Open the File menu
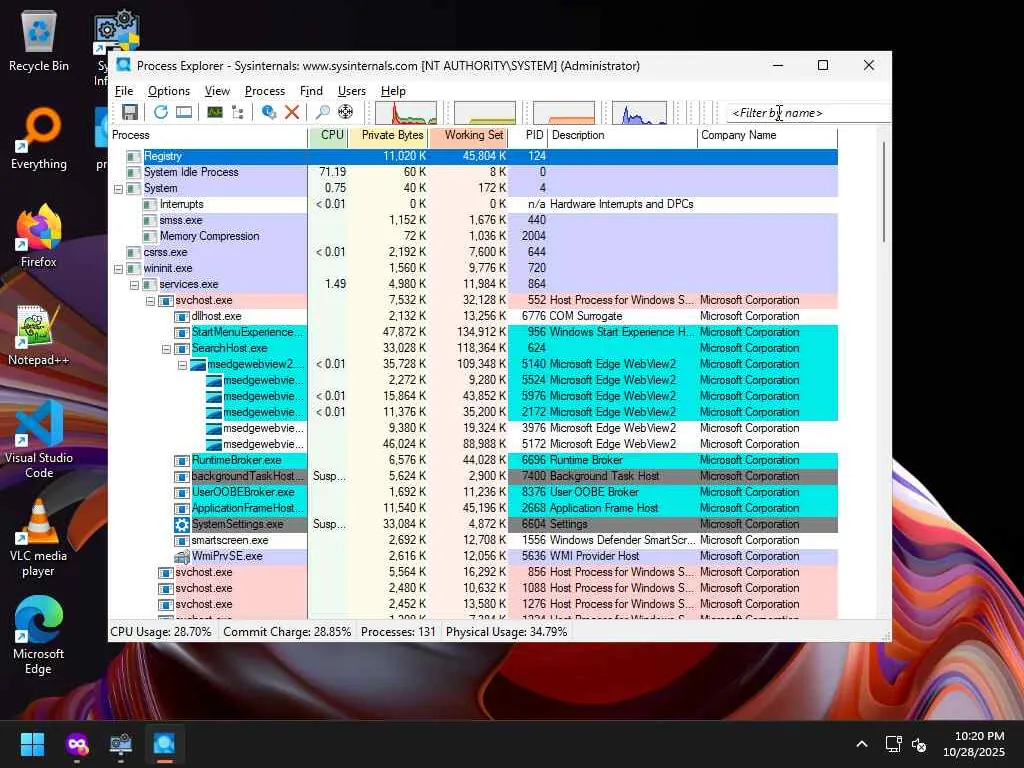This screenshot has width=1024, height=768. (123, 91)
